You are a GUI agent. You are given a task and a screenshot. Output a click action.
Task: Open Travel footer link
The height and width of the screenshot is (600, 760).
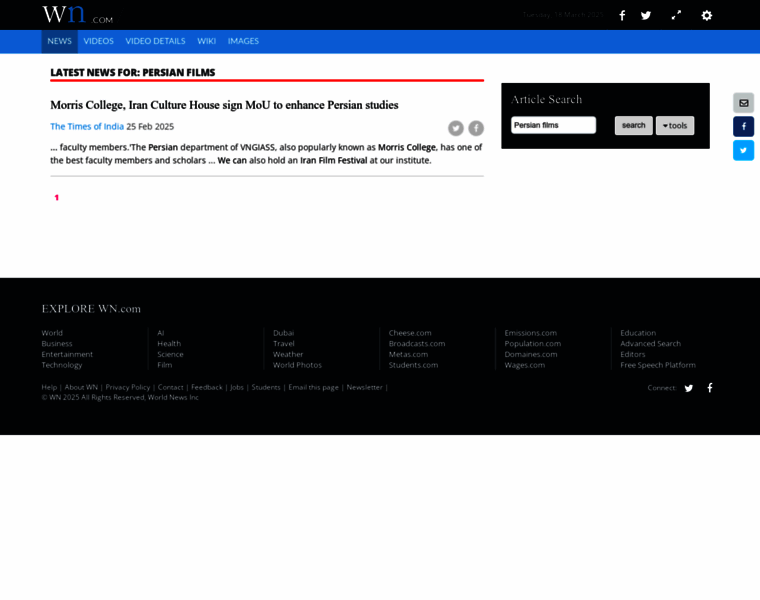point(284,344)
